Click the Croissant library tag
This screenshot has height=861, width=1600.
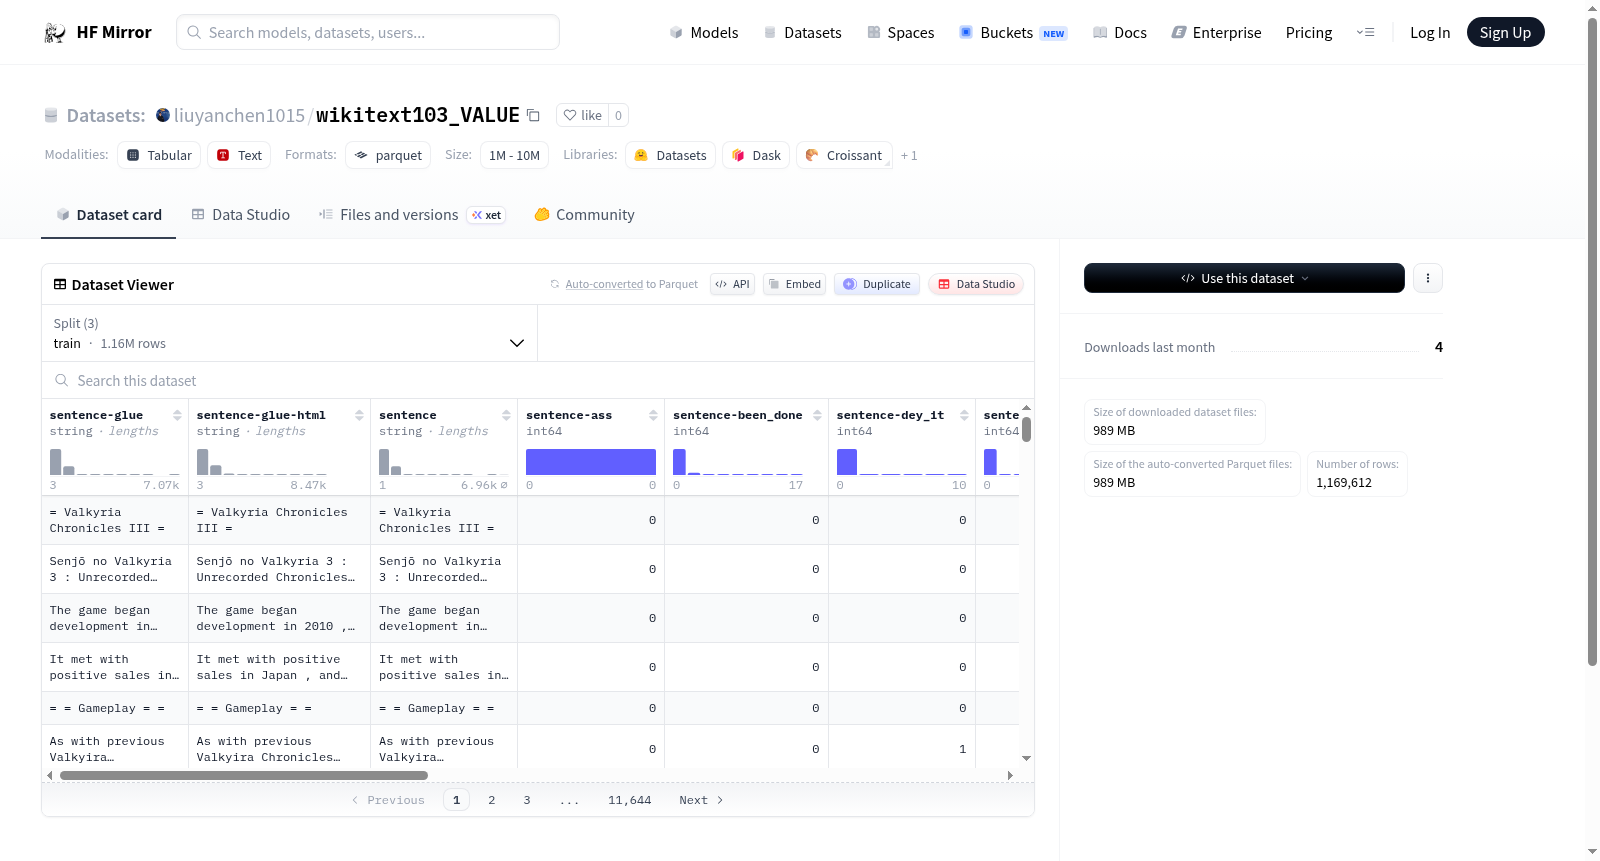point(844,155)
